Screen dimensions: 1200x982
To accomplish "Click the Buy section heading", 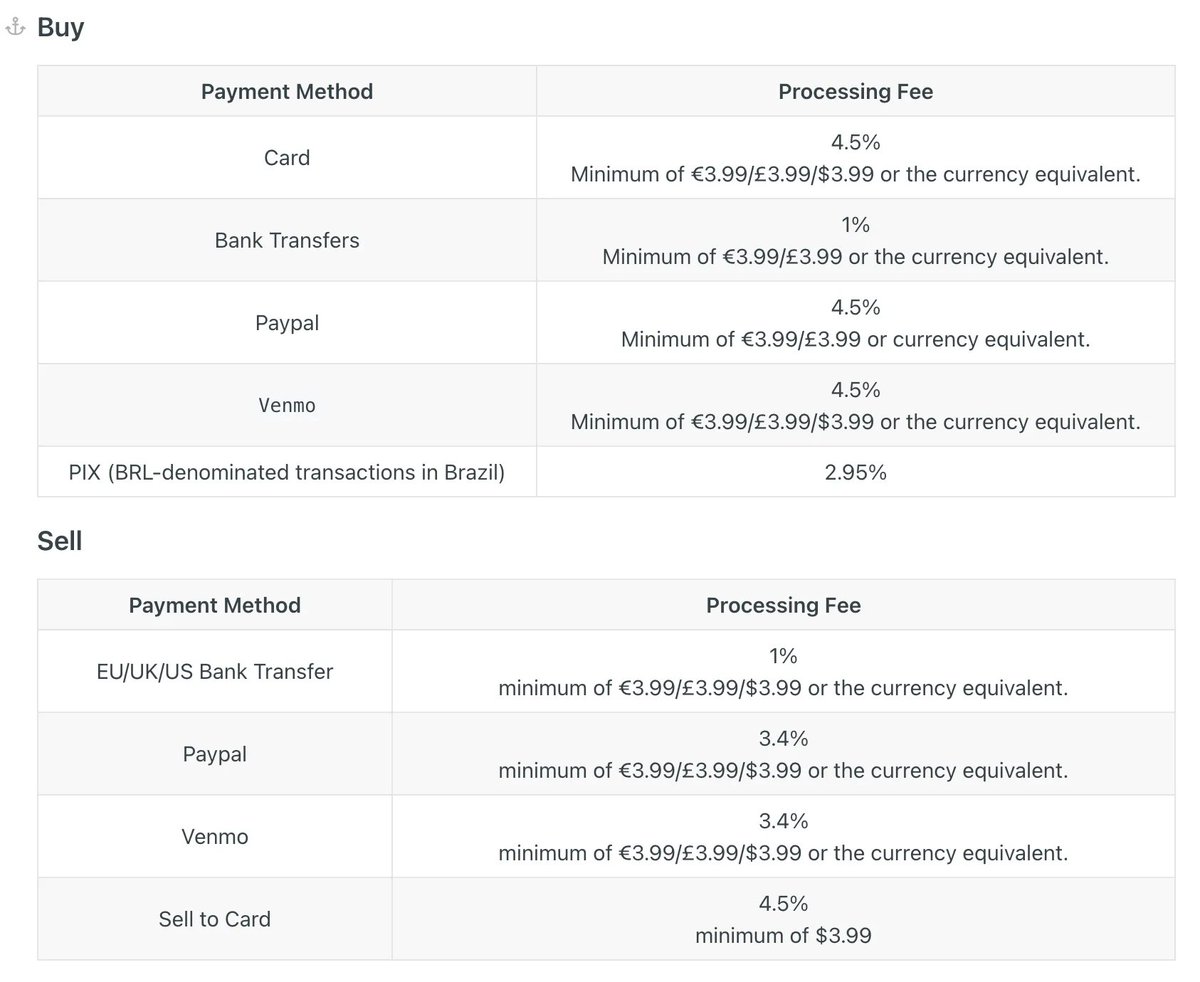I will coord(60,27).
